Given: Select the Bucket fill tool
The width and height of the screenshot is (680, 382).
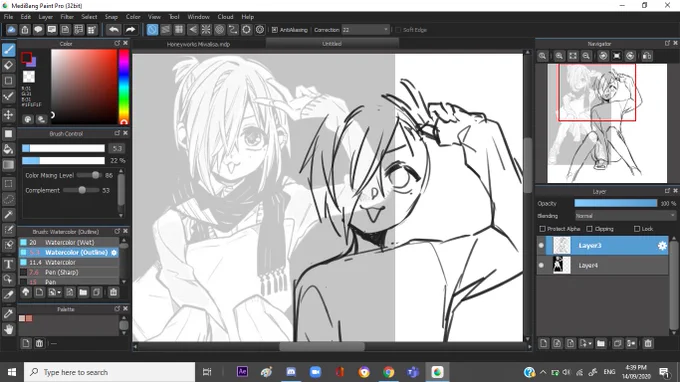Looking at the screenshot, I should pos(9,149).
